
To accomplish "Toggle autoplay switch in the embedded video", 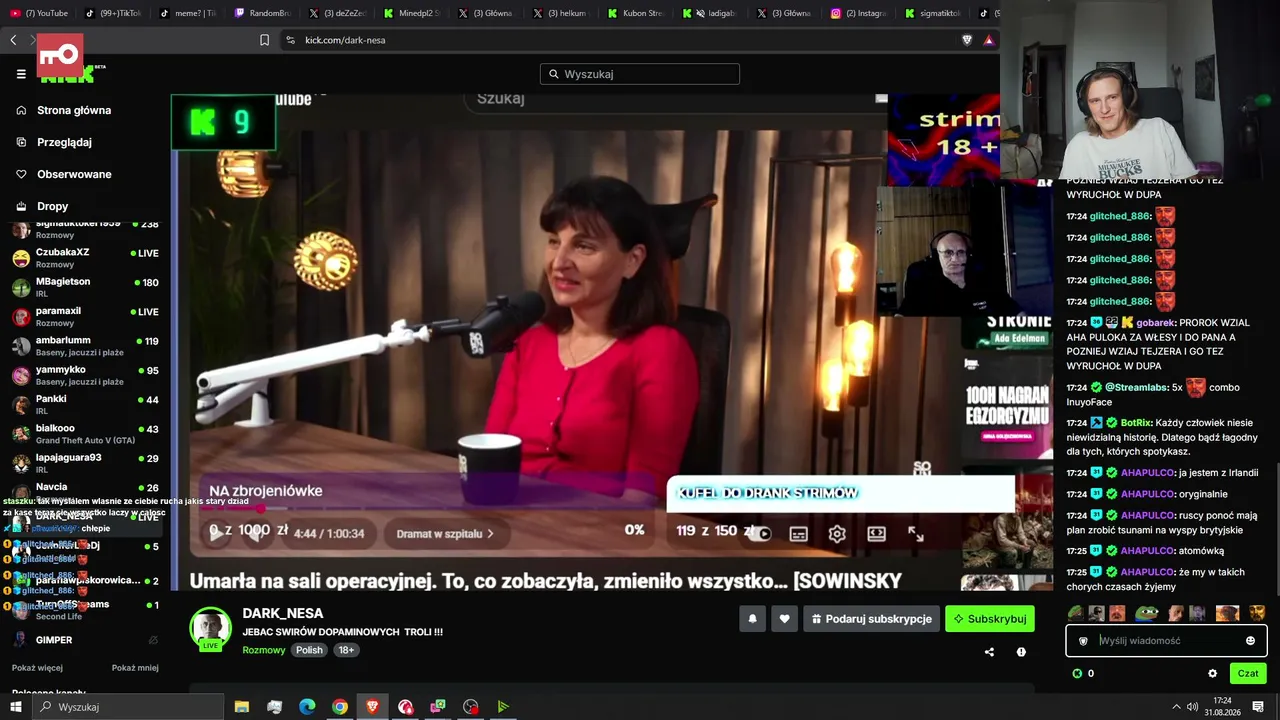I will point(762,534).
